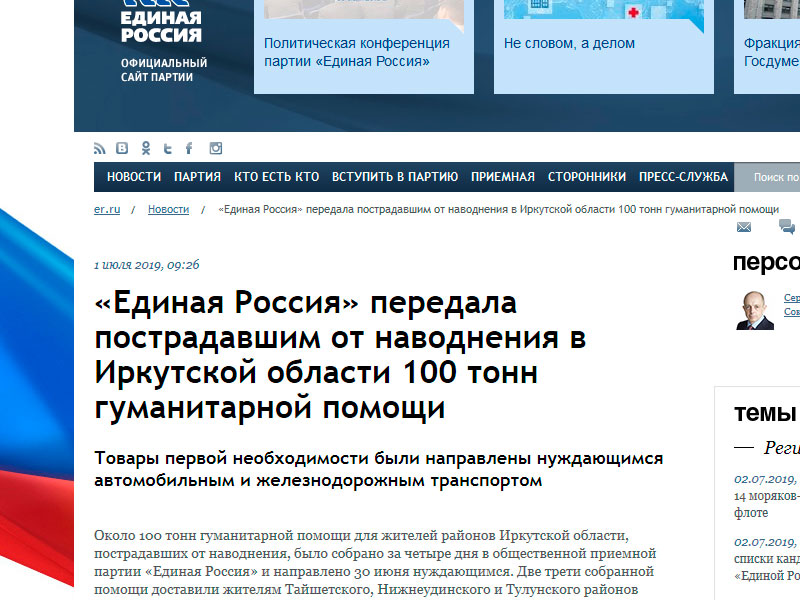Select Сторонники in the navigation bar

point(587,177)
